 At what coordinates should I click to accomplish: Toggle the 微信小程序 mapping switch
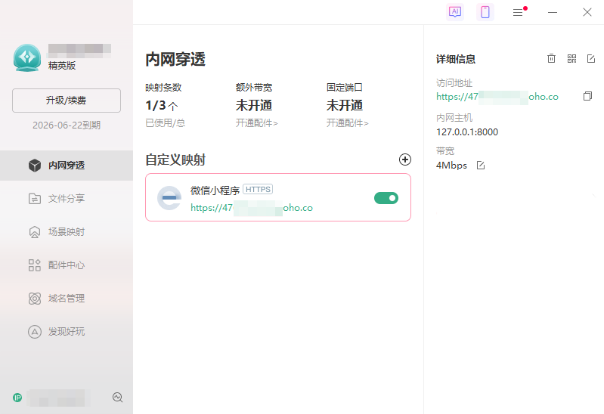pyautogui.click(x=386, y=198)
